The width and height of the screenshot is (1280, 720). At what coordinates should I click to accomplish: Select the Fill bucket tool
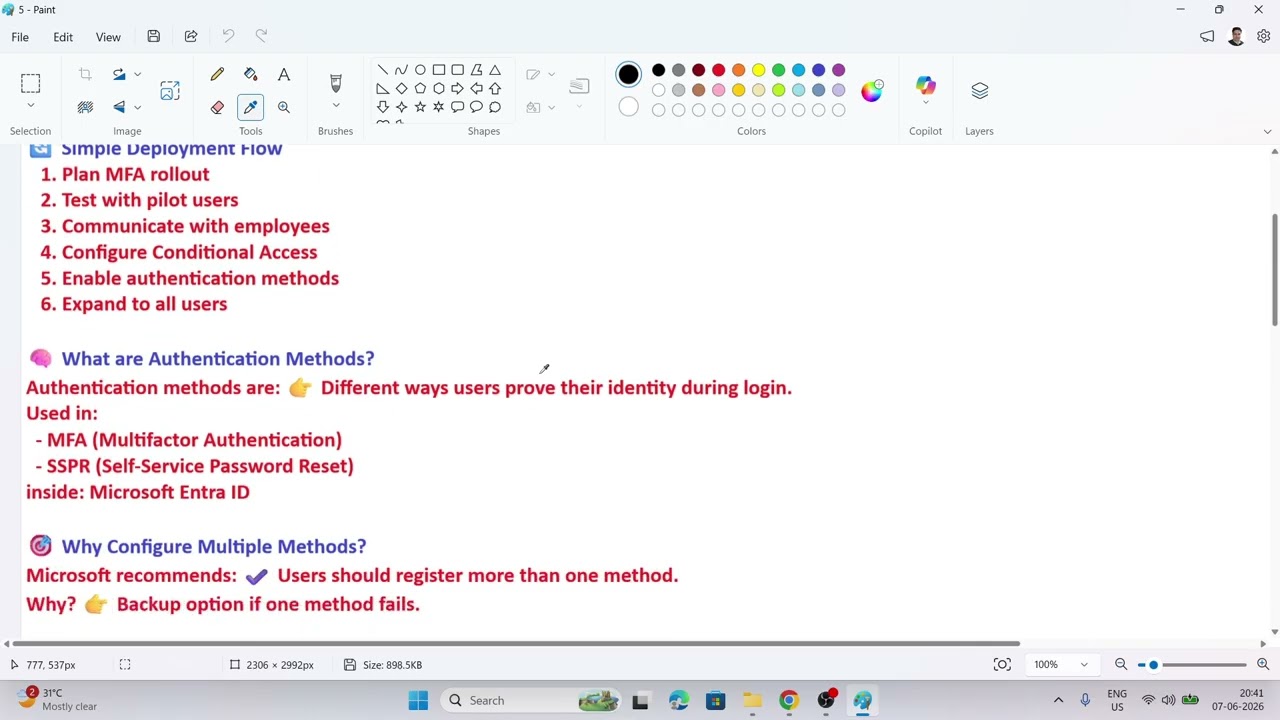pyautogui.click(x=250, y=75)
